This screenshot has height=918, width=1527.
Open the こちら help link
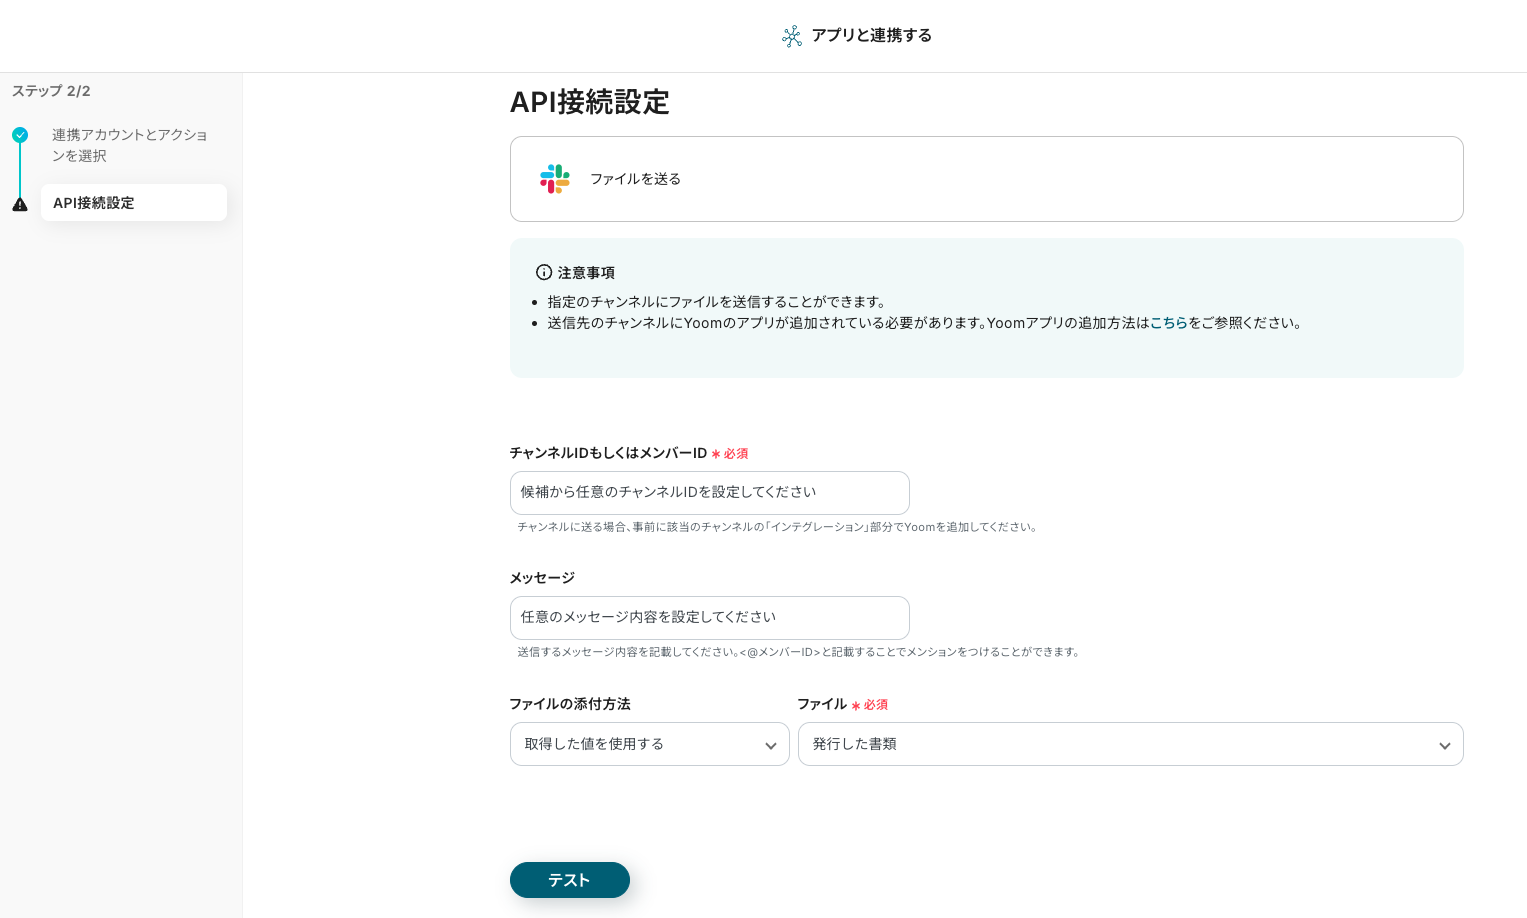(x=1168, y=323)
